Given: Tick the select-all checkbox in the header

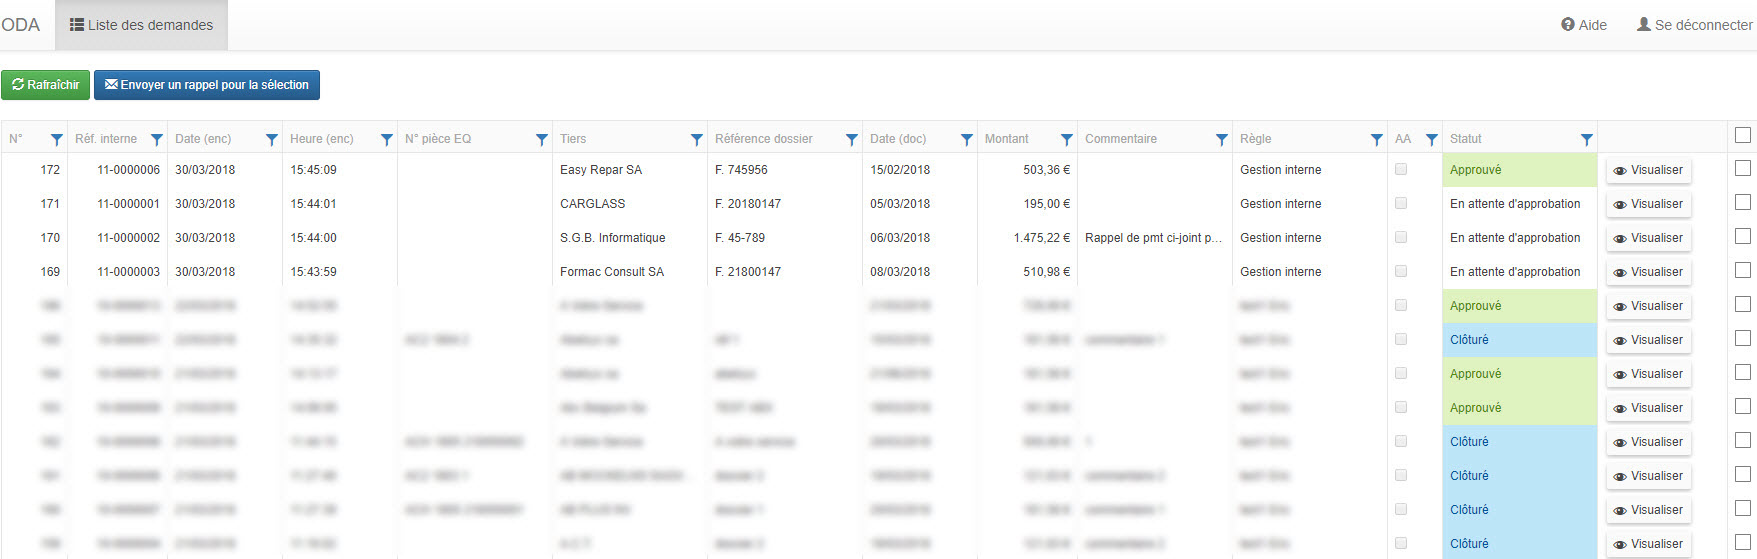Looking at the screenshot, I should [1743, 135].
